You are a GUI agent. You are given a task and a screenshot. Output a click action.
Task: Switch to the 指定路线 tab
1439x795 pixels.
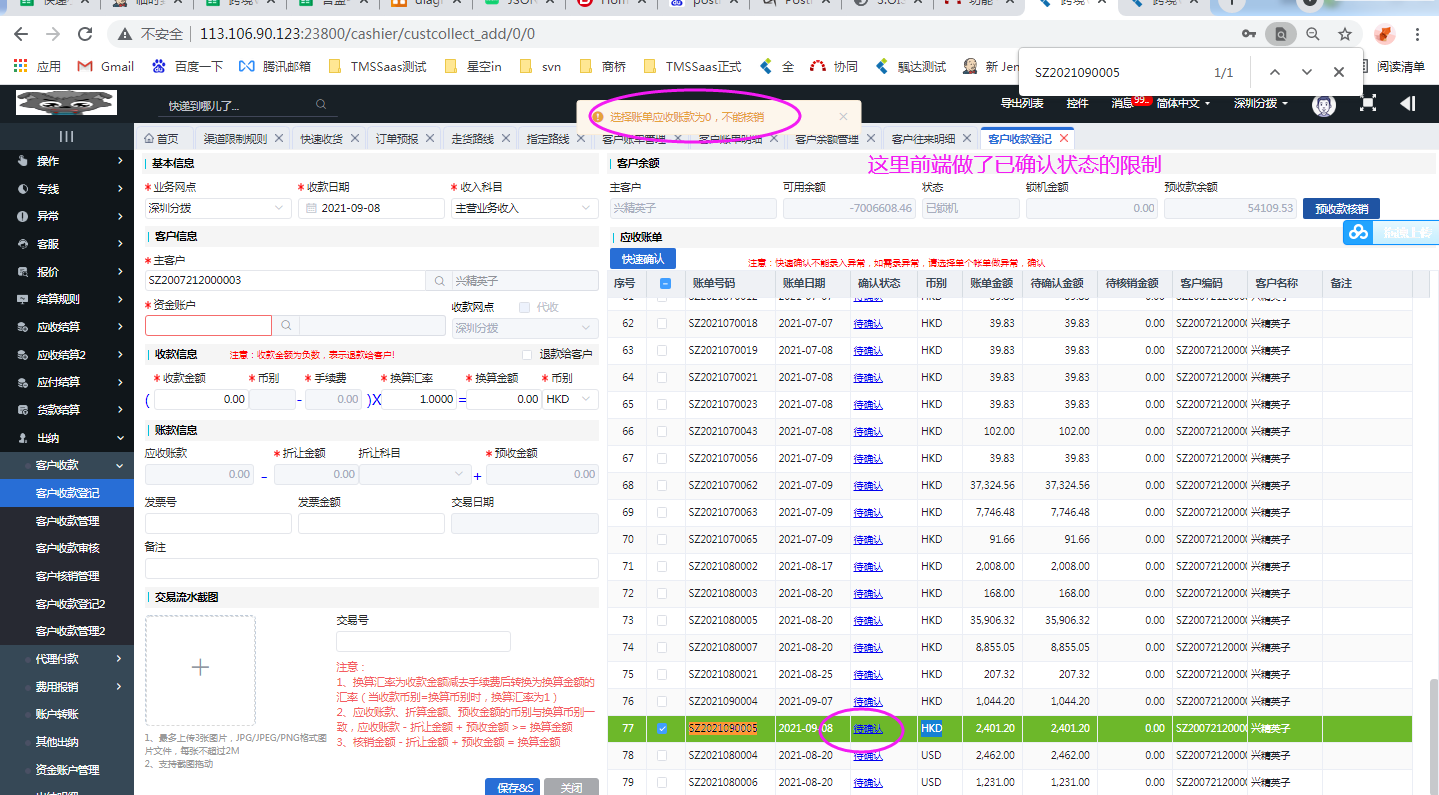pyautogui.click(x=547, y=139)
